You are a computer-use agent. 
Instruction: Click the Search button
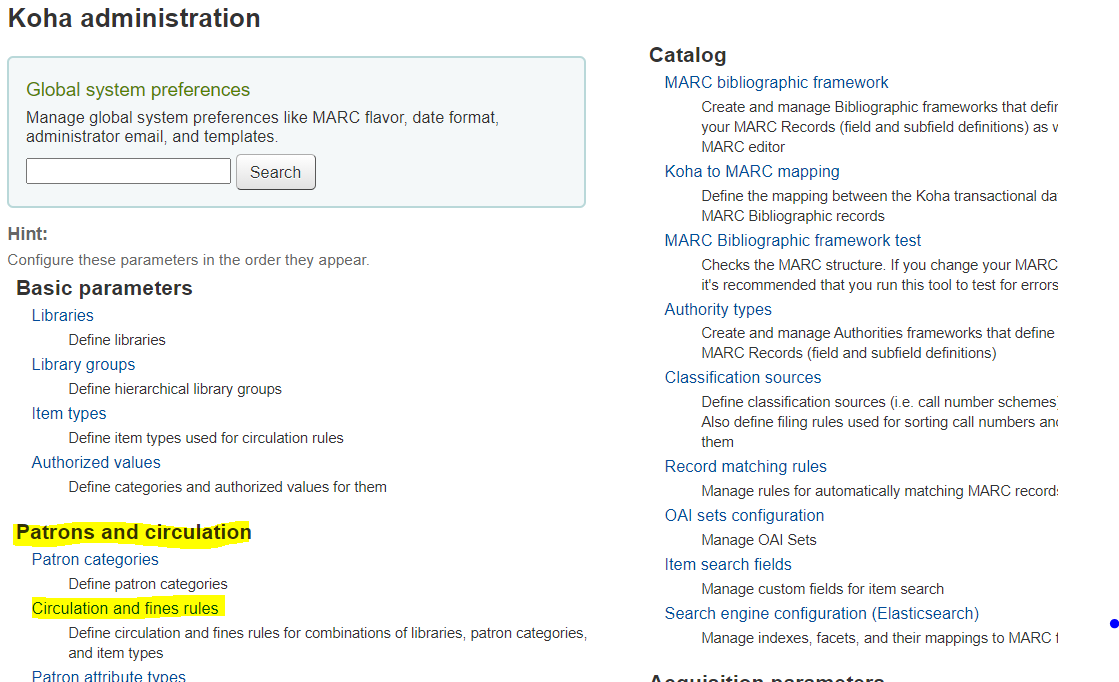275,172
